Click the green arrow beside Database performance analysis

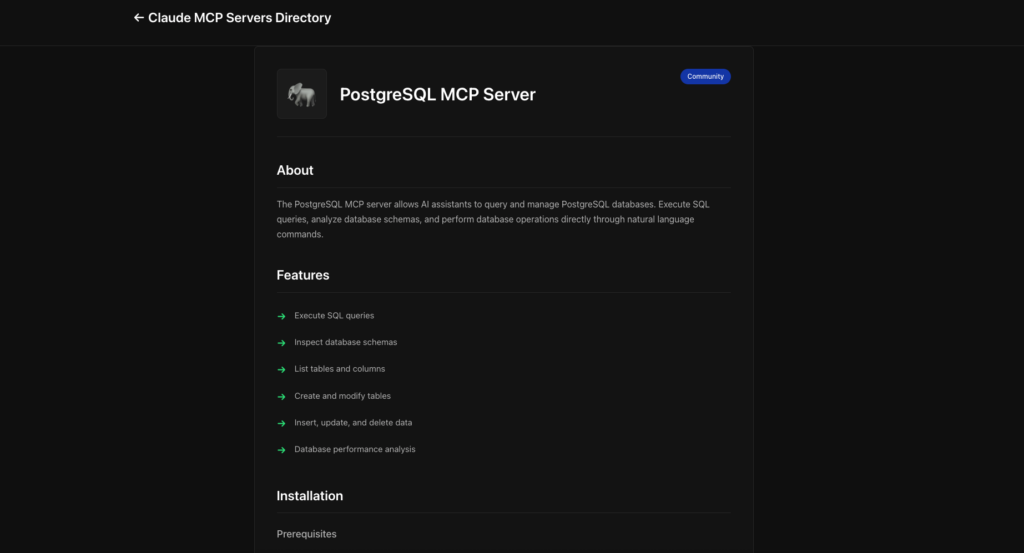tap(282, 450)
